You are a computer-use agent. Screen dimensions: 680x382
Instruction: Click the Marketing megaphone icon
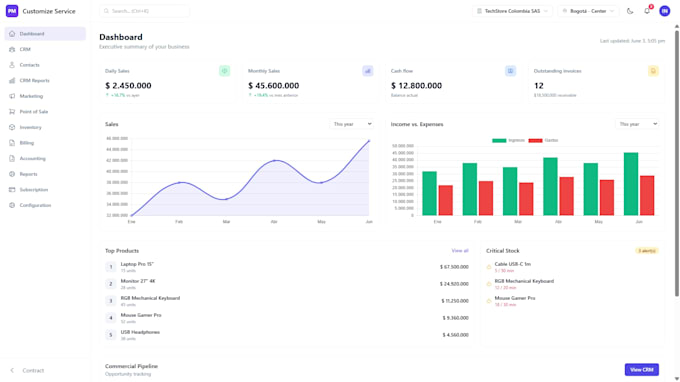(12, 96)
